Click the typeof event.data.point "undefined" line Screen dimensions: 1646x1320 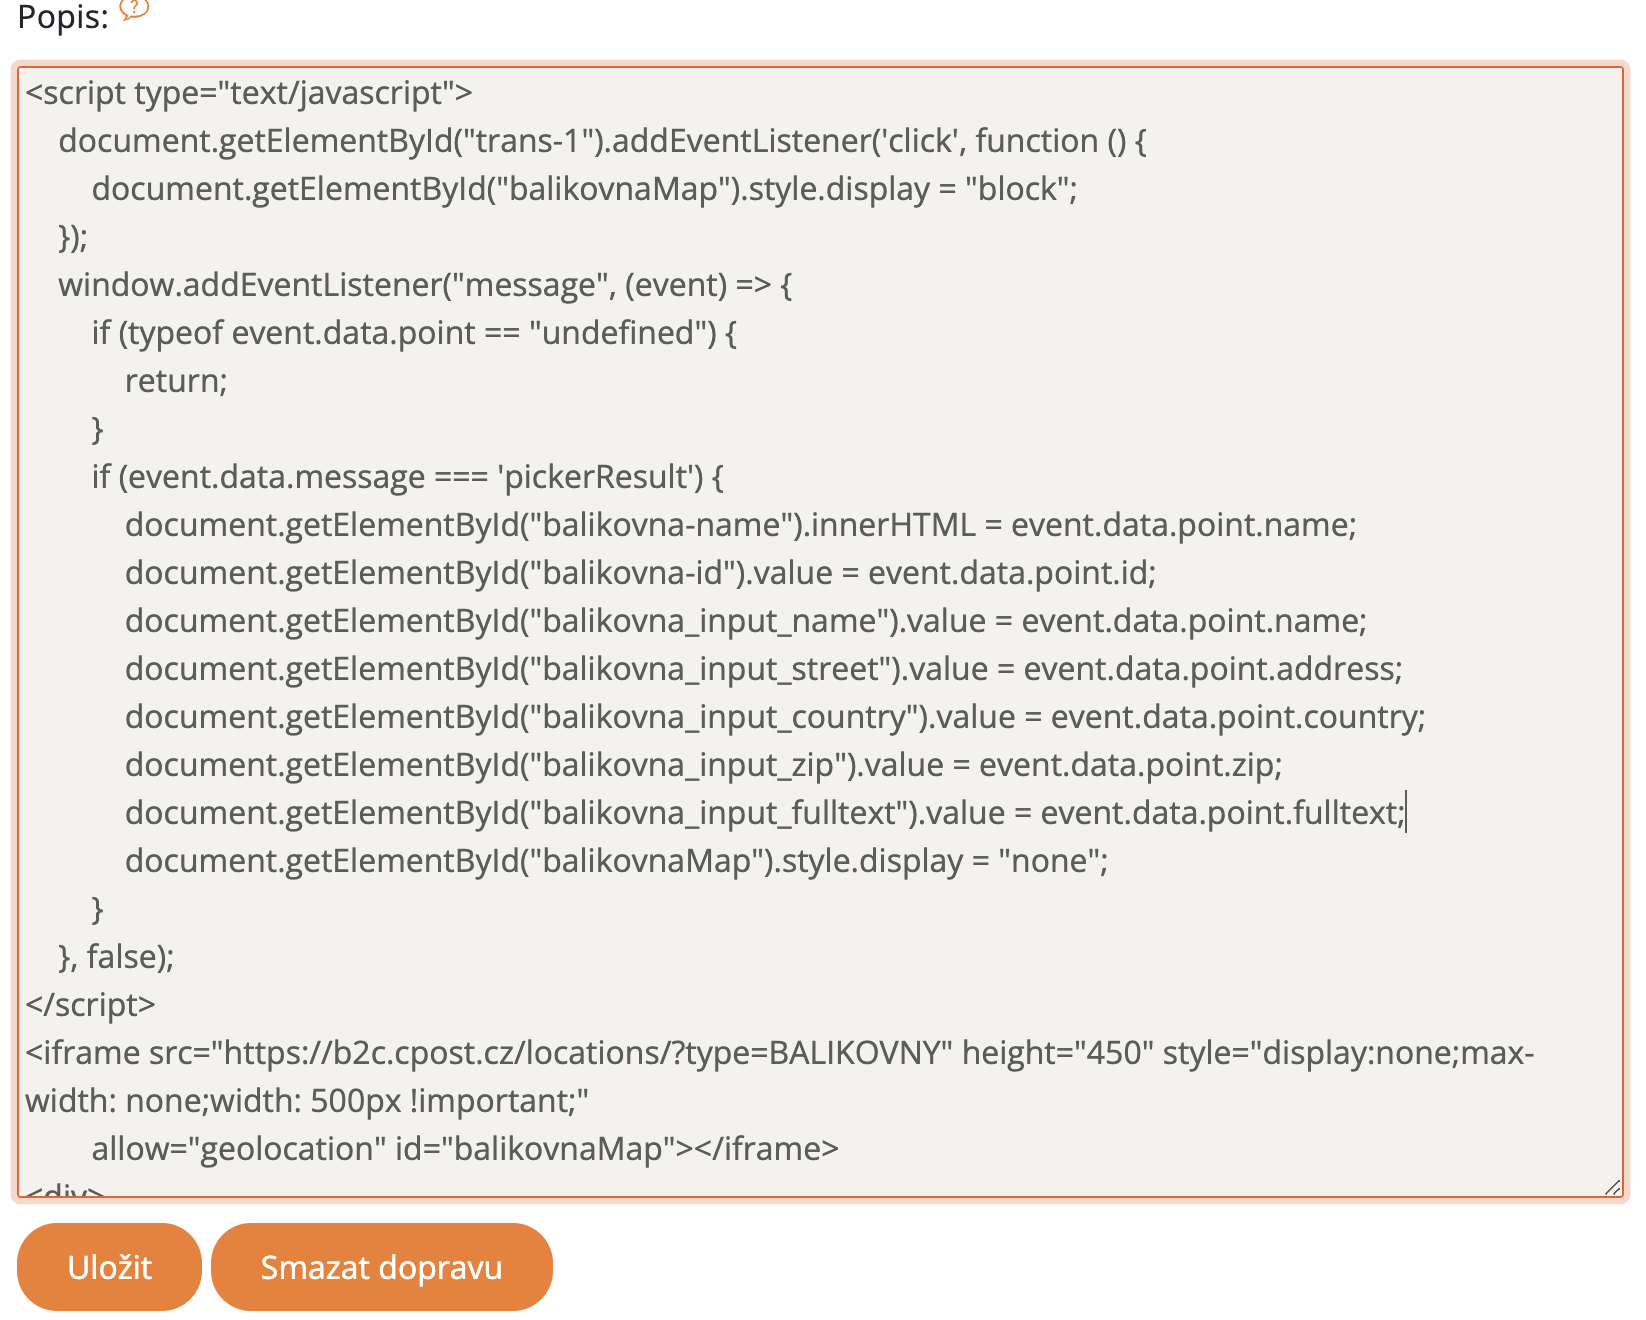point(414,333)
